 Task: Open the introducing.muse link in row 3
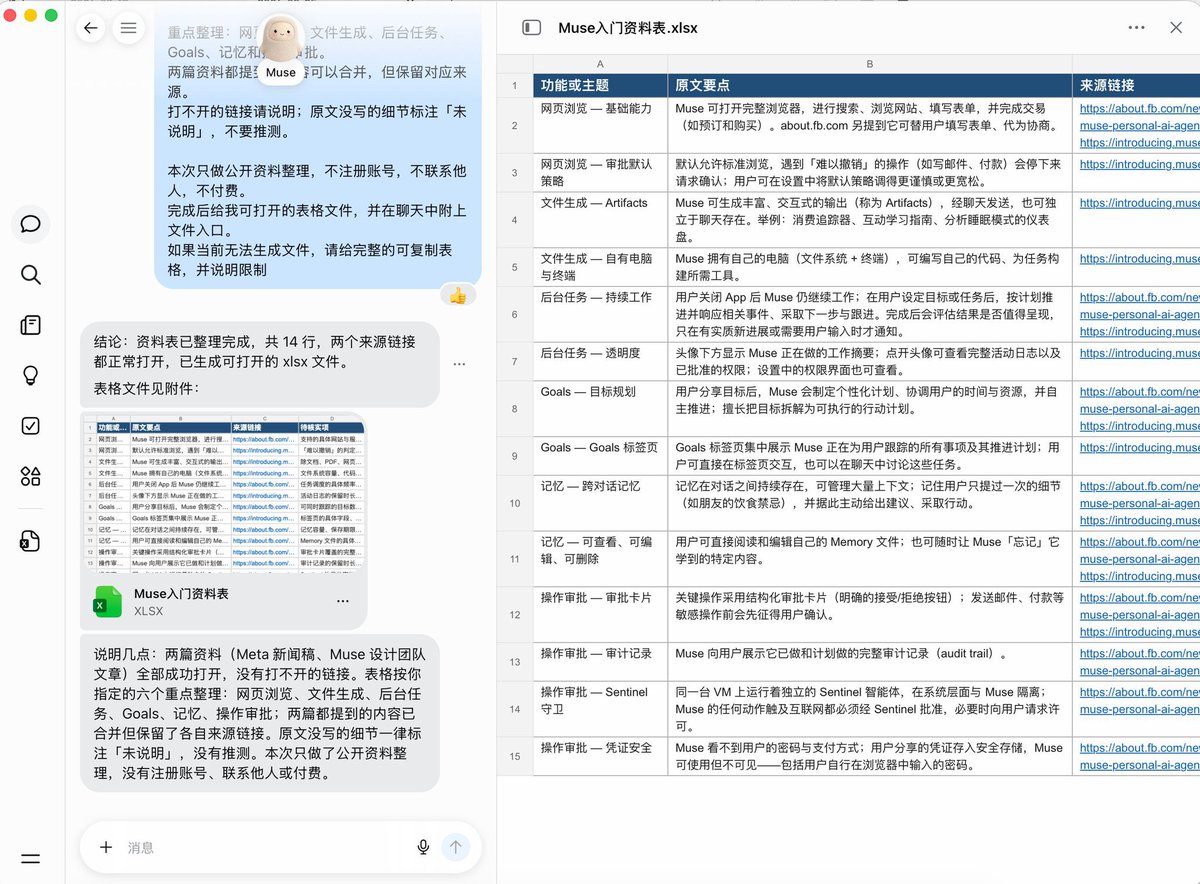[1139, 164]
